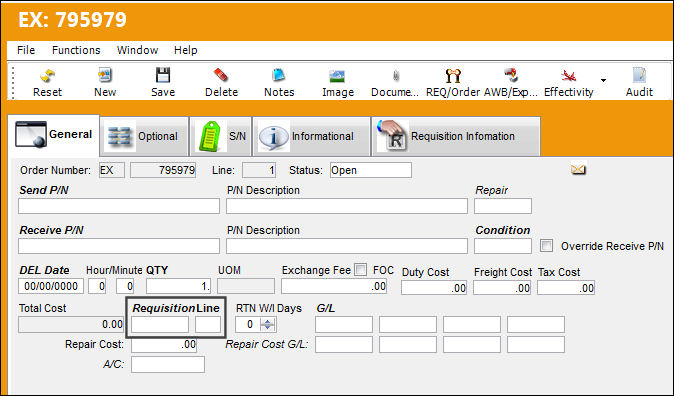
Task: Click the A/C input field
Action: pos(168,365)
